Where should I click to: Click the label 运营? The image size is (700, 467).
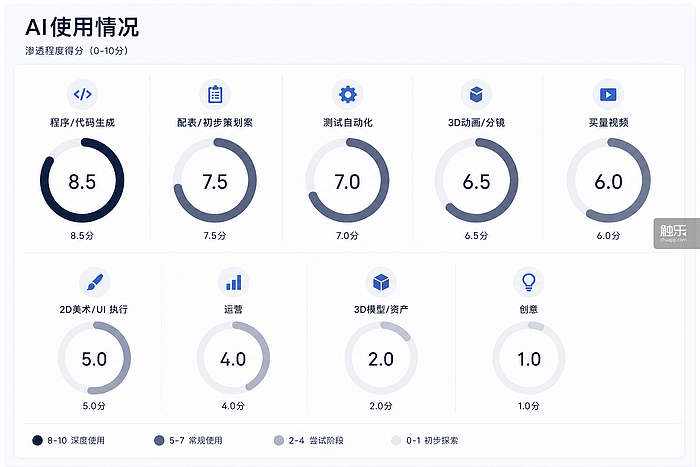pyautogui.click(x=233, y=309)
